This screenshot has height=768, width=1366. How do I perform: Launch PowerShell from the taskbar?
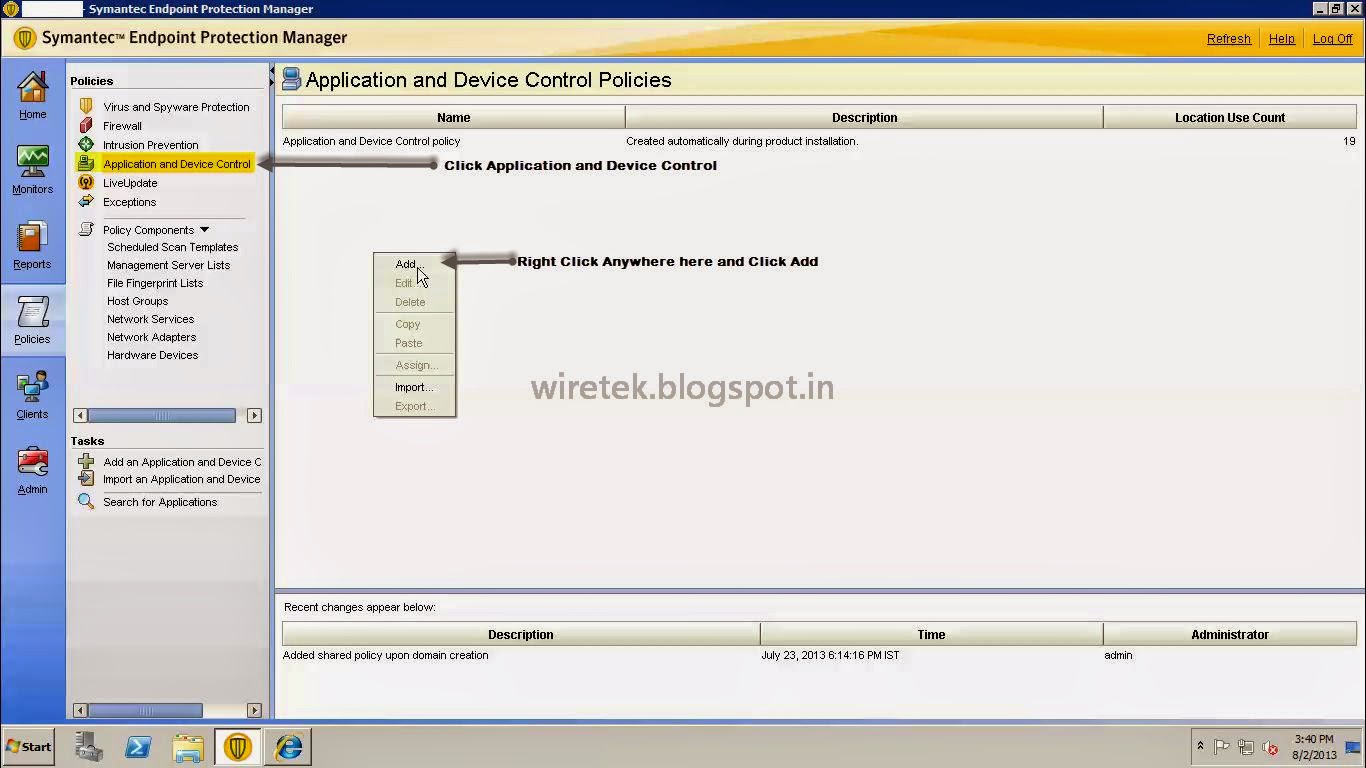point(138,747)
